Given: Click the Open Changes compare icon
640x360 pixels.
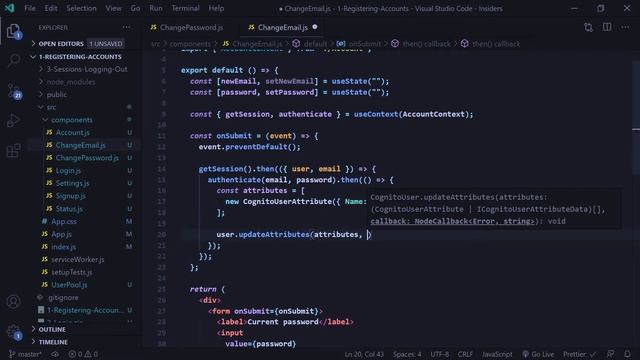Looking at the screenshot, I should coord(588,27).
